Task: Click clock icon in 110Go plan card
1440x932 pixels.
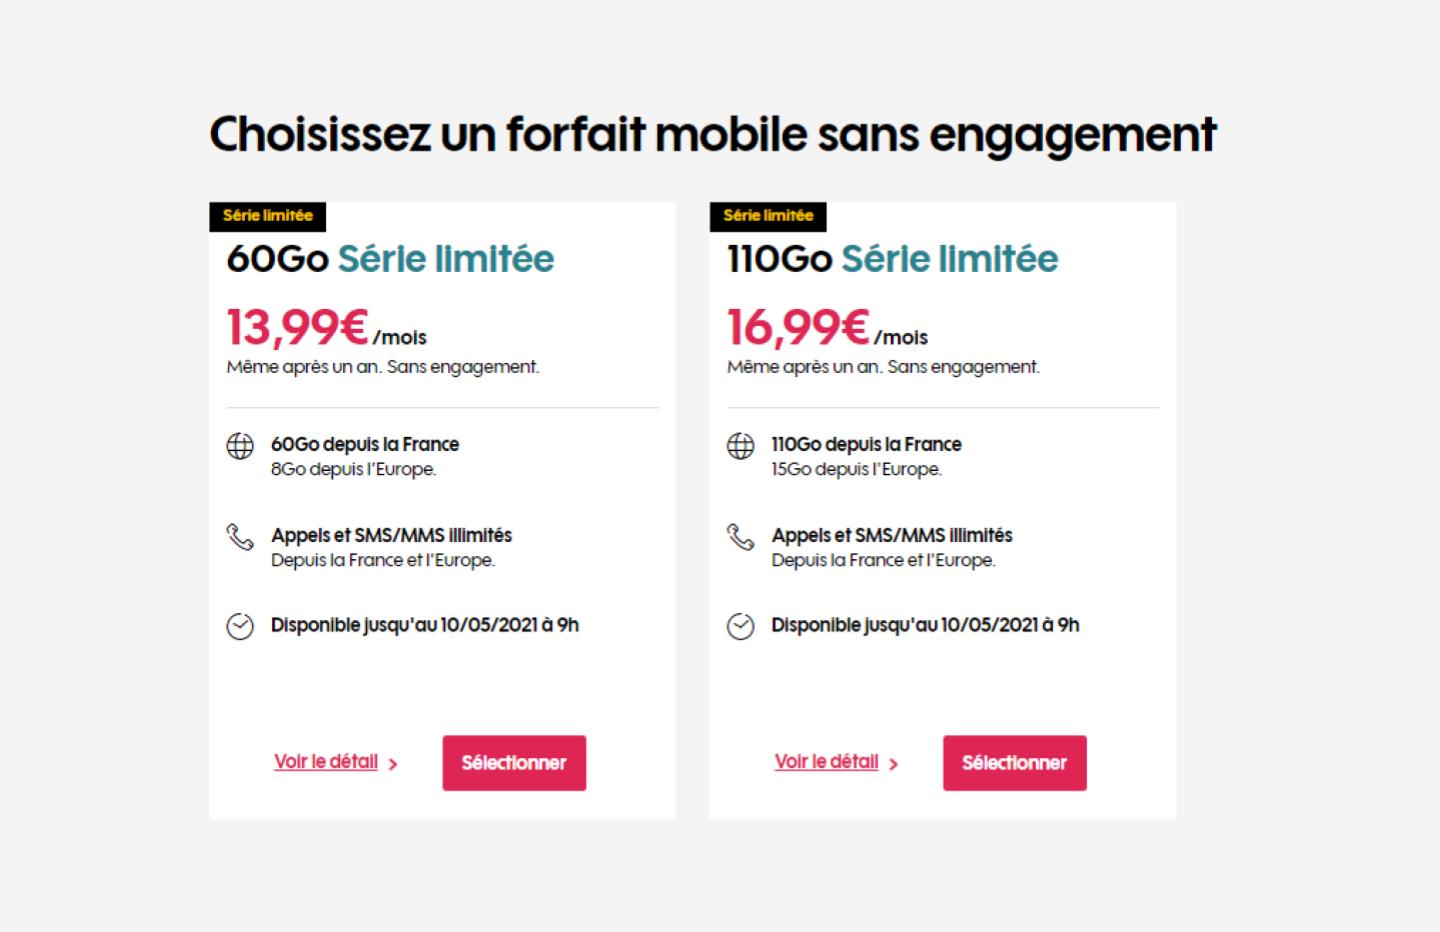Action: pos(740,627)
